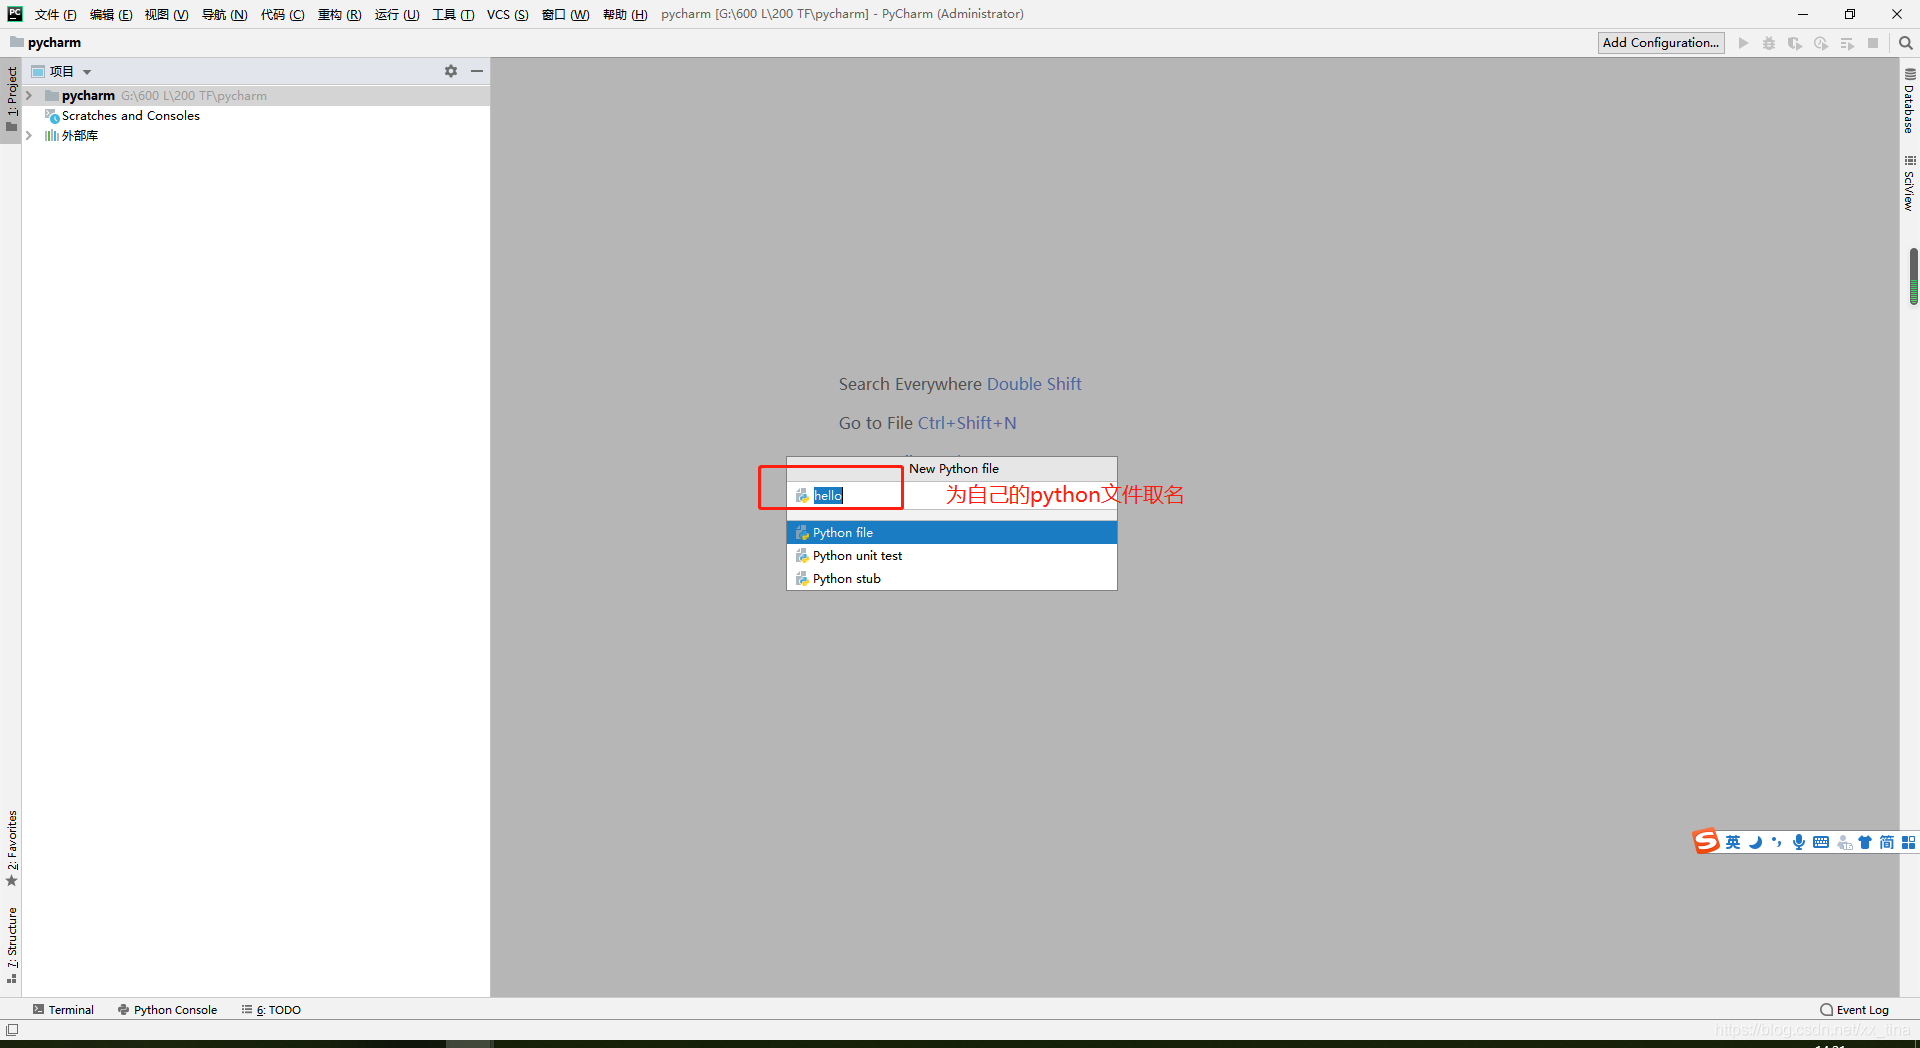Viewport: 1920px width, 1048px height.
Task: Open the 视图 (V) menu
Action: pos(166,14)
